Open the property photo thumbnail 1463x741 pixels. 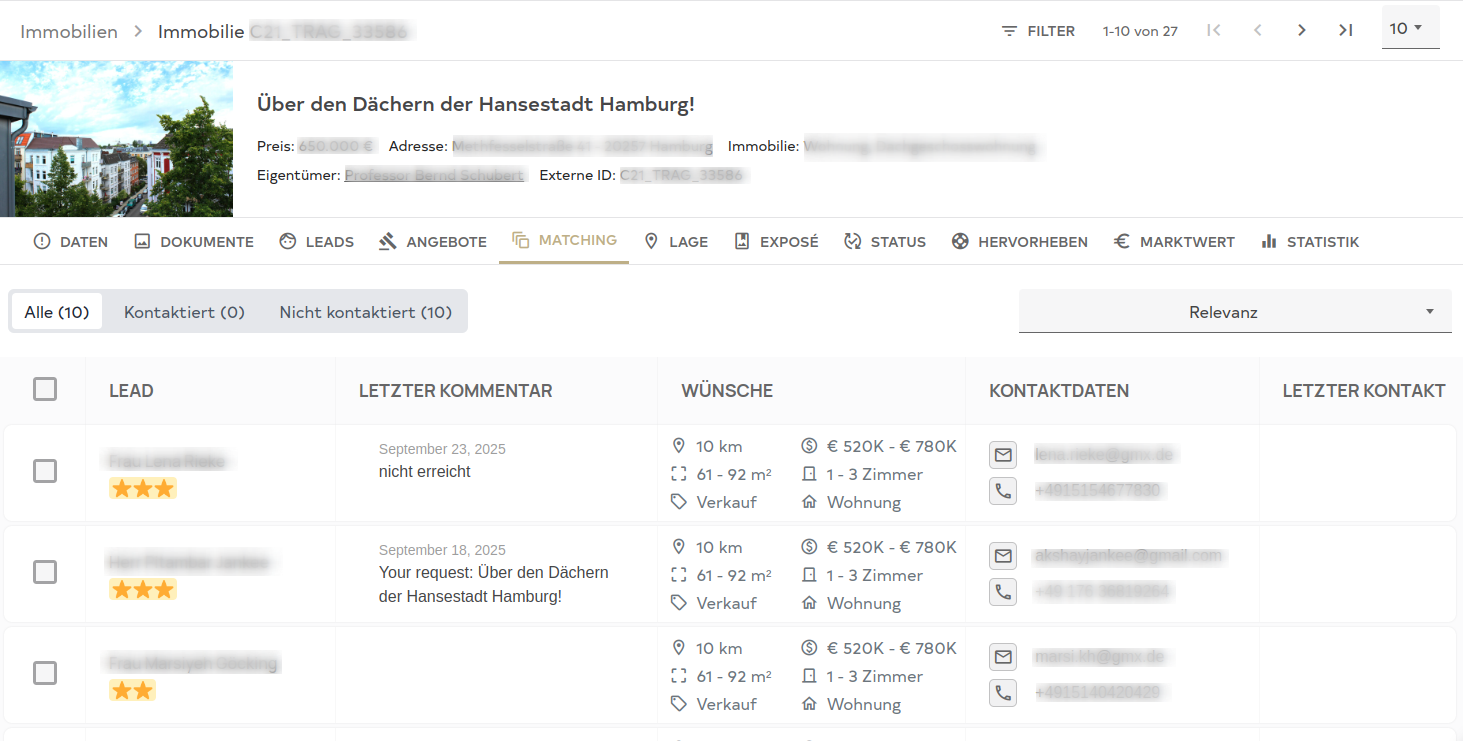click(x=116, y=139)
